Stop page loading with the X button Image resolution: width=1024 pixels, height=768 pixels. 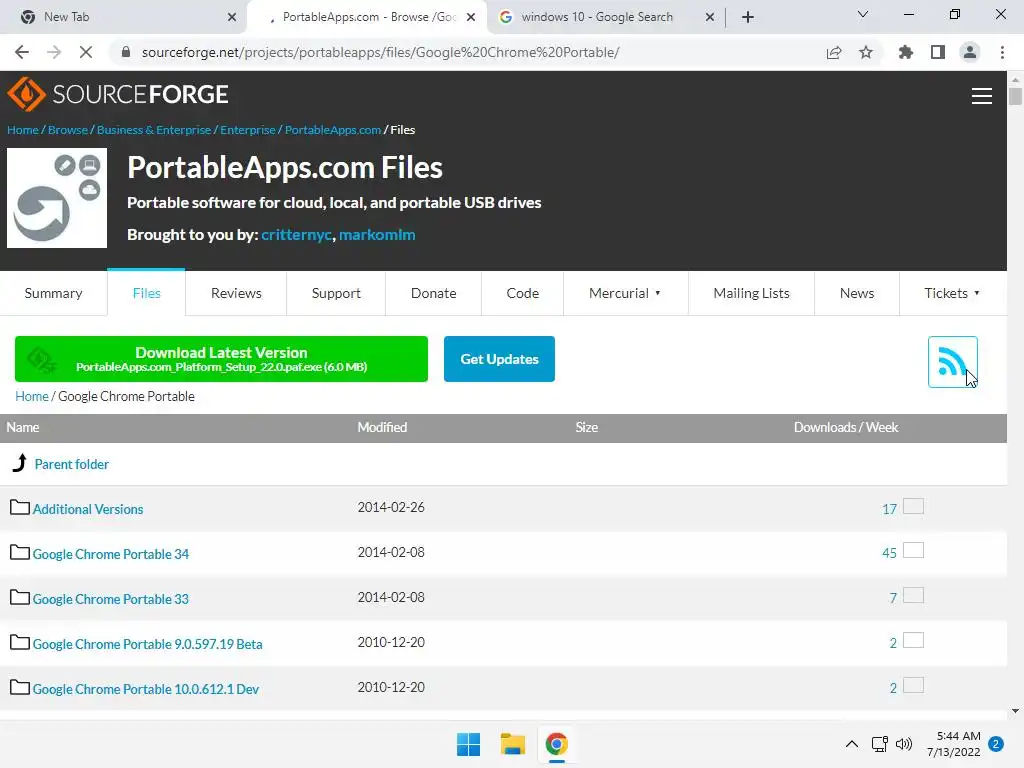click(x=86, y=52)
